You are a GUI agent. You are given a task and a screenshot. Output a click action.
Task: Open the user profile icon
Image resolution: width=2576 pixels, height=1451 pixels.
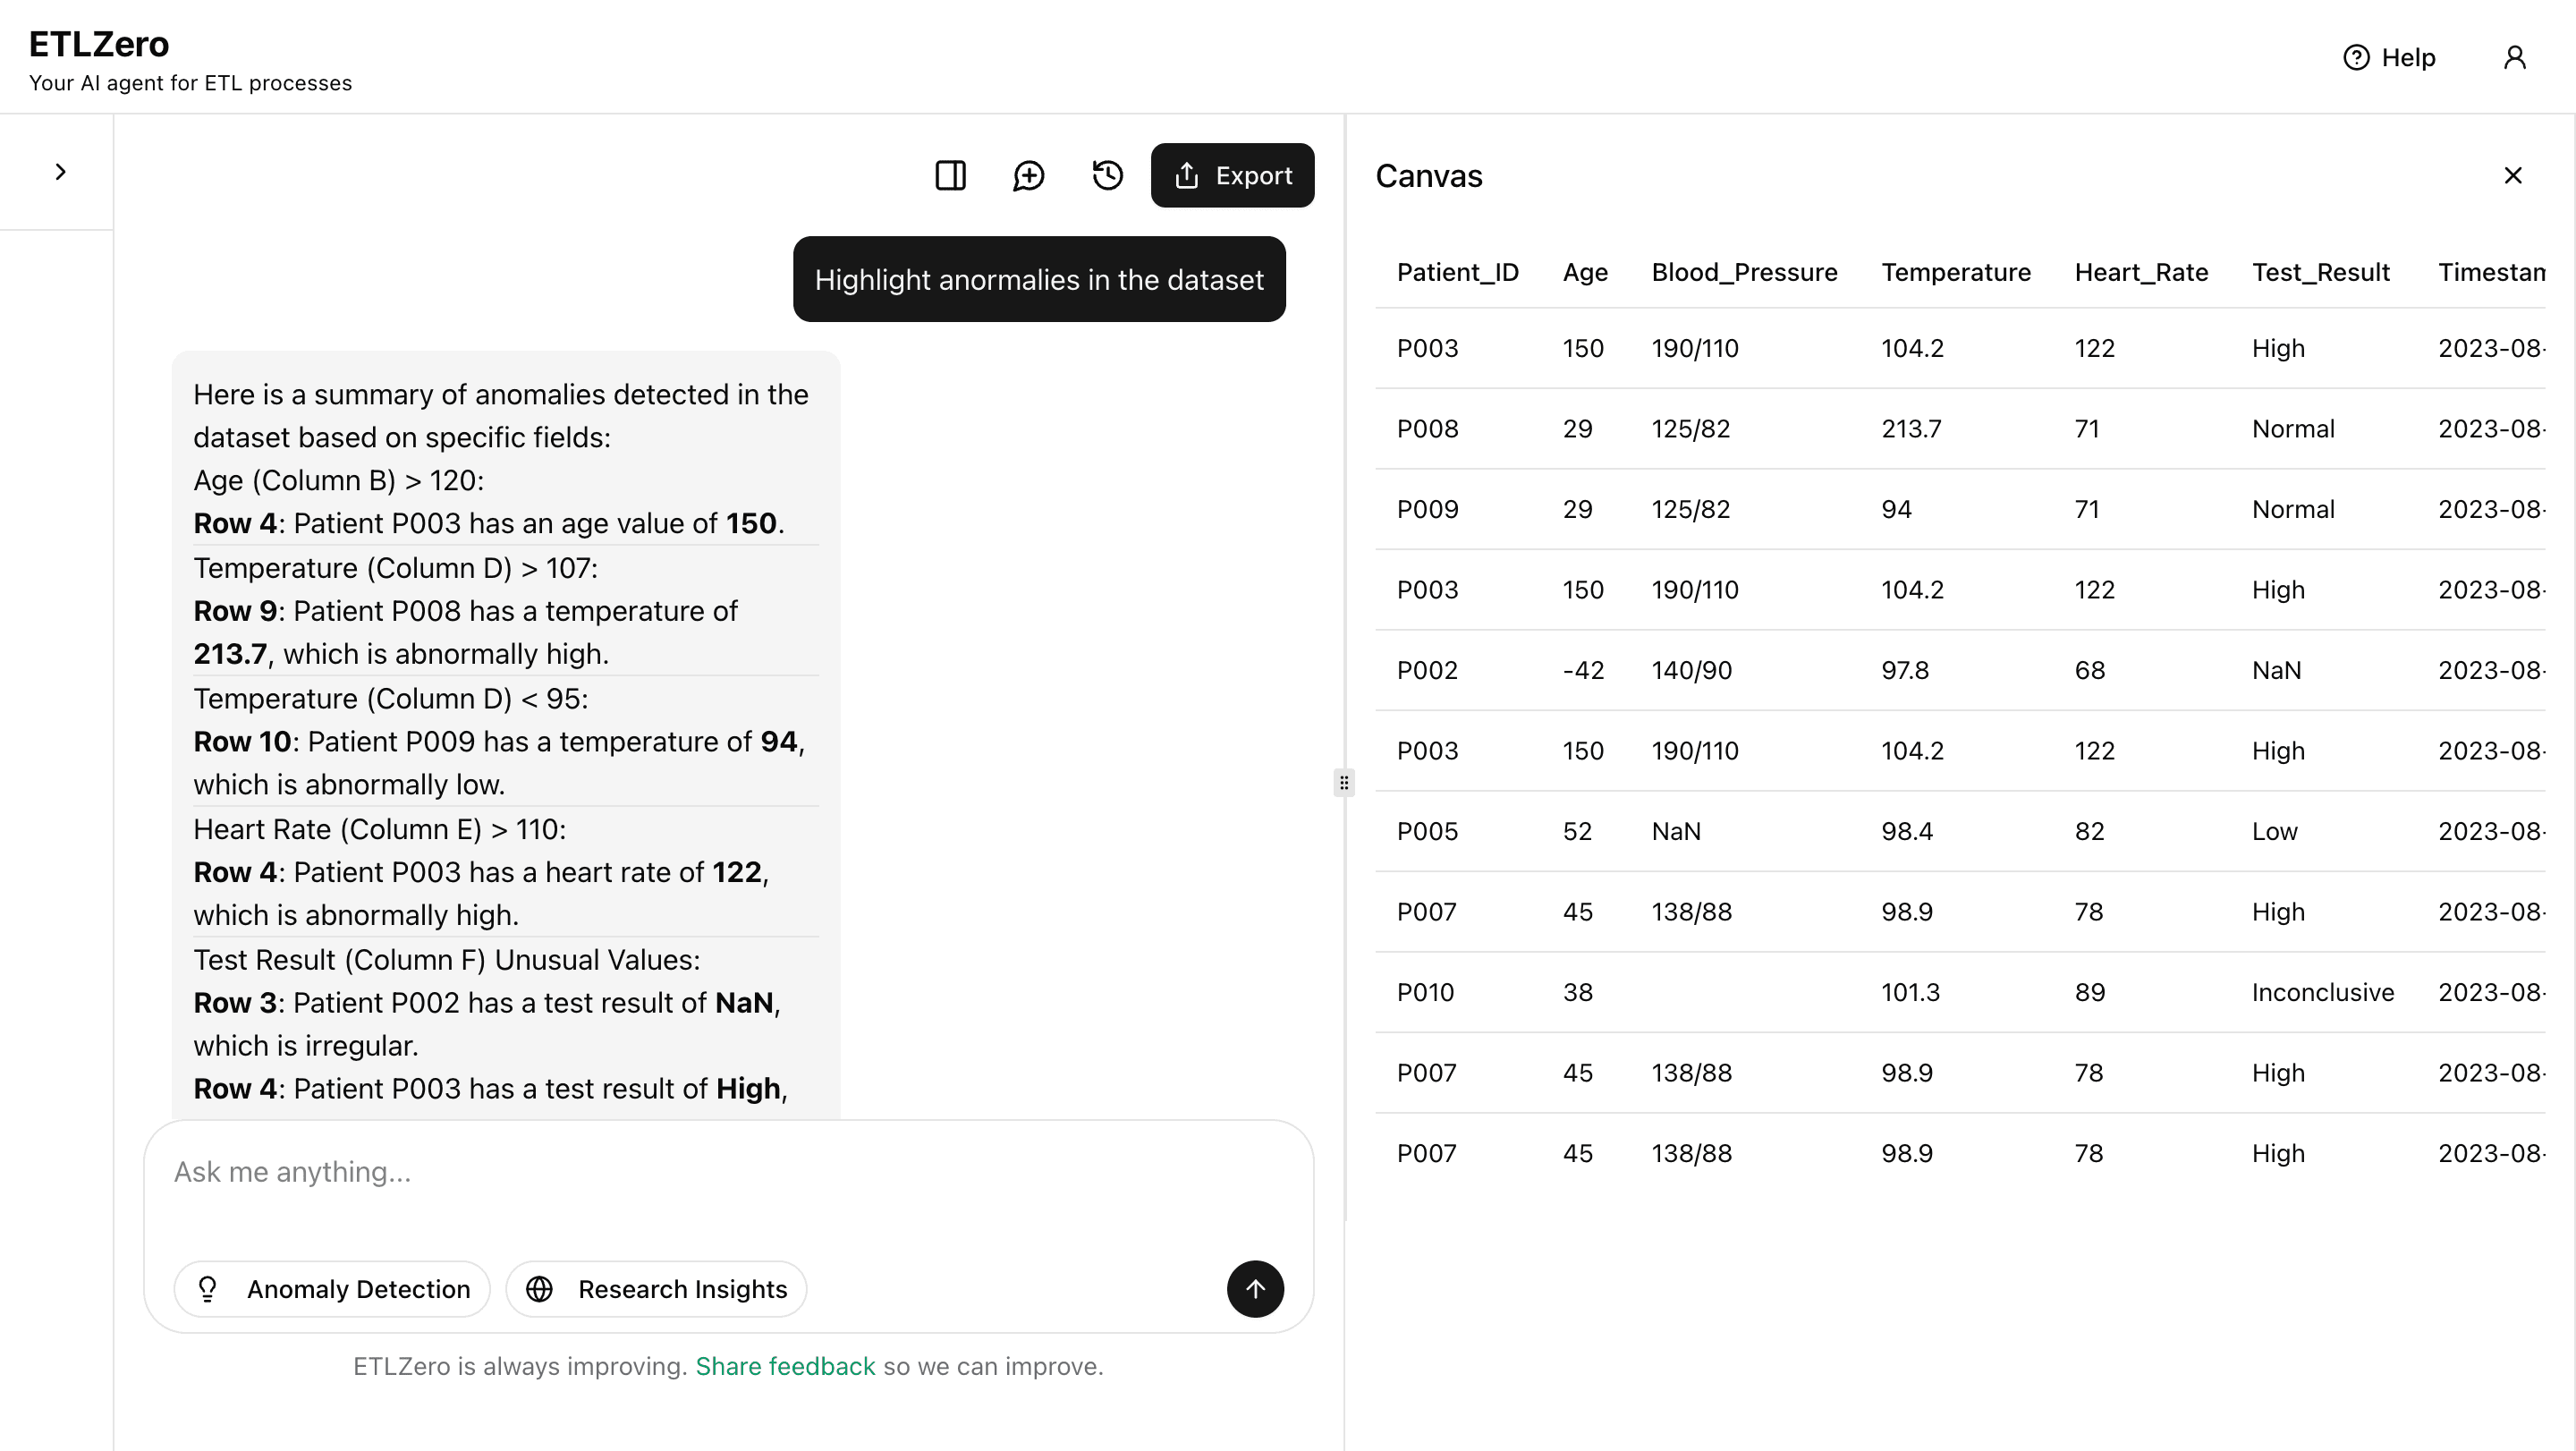pos(2515,57)
